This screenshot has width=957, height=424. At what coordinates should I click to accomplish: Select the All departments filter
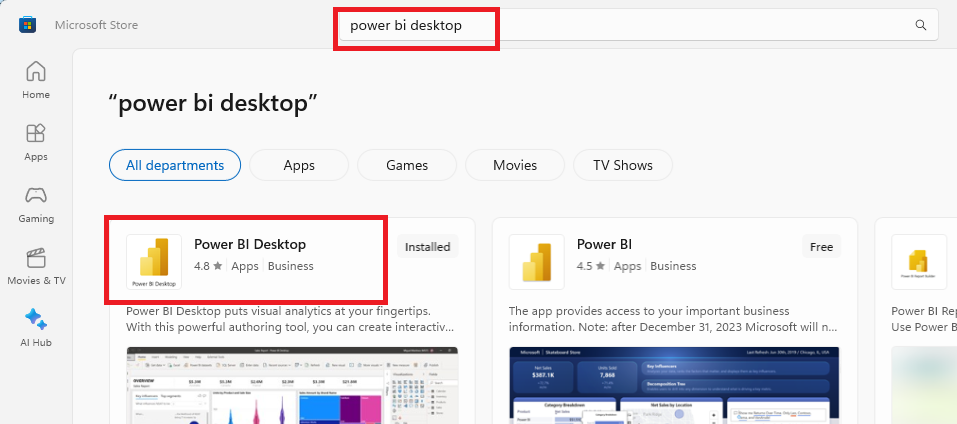(175, 165)
